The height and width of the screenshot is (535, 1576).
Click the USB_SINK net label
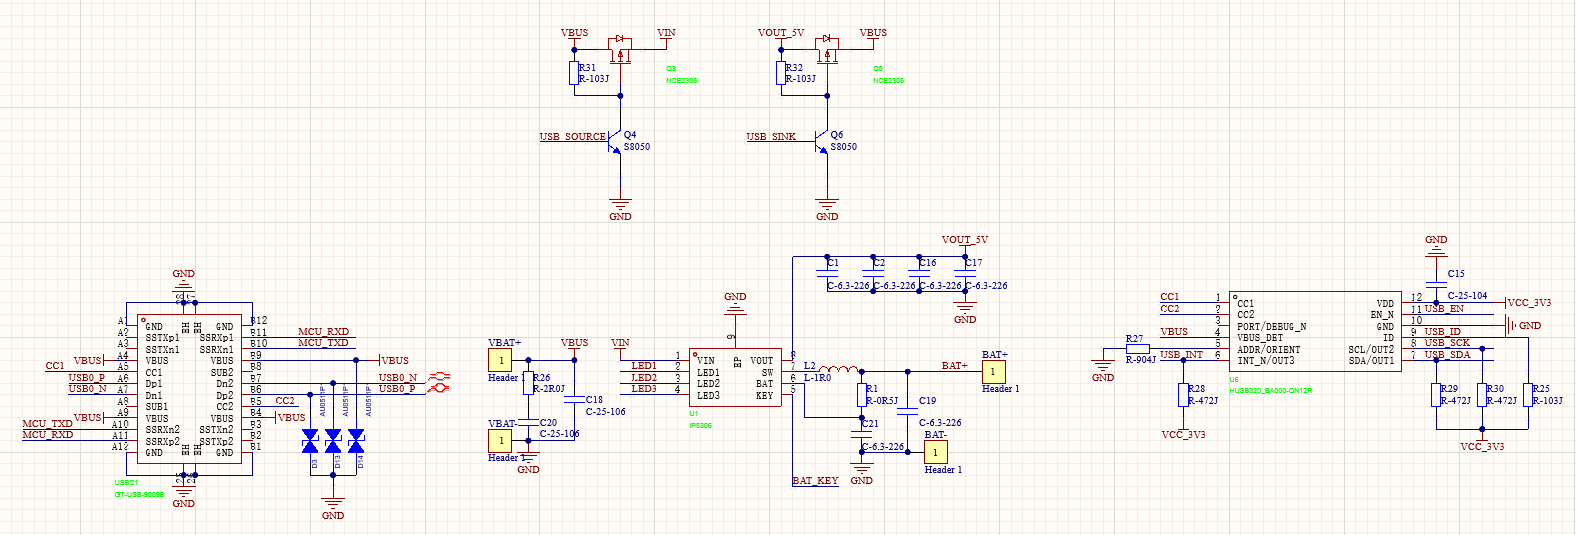(772, 137)
